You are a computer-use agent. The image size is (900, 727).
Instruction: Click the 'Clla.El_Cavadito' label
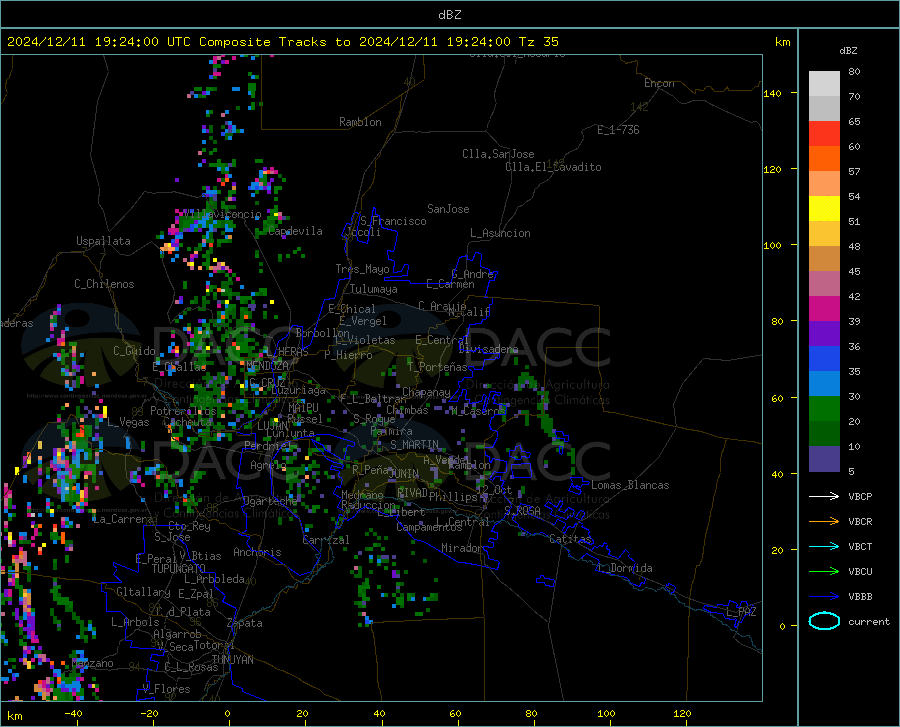pos(553,167)
